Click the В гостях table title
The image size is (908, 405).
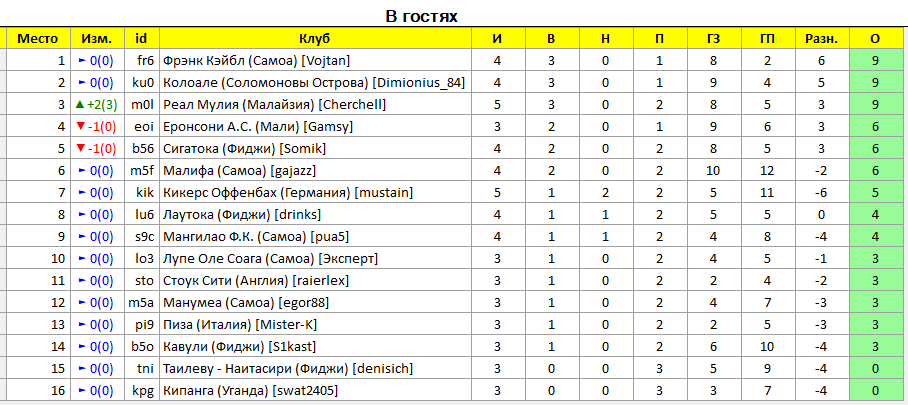(422, 16)
